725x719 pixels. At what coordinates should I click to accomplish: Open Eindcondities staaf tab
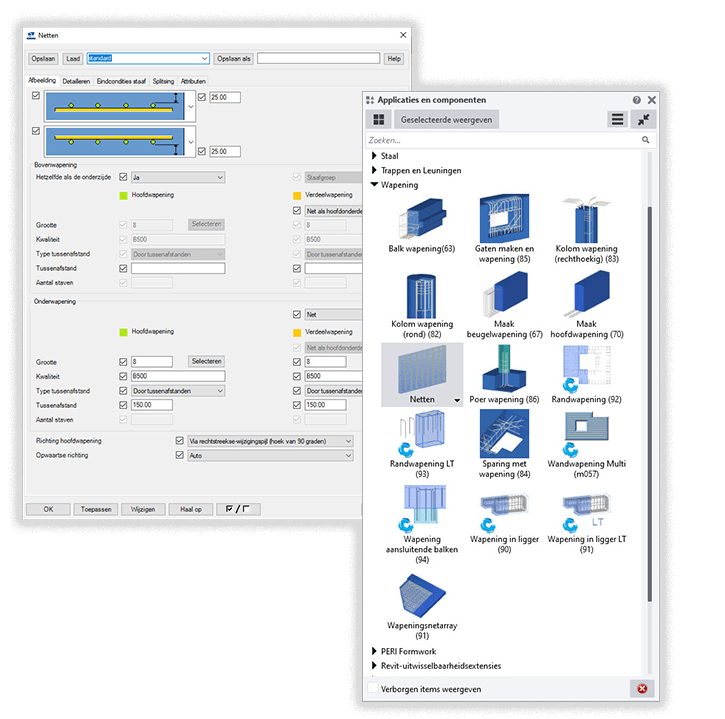tap(121, 81)
